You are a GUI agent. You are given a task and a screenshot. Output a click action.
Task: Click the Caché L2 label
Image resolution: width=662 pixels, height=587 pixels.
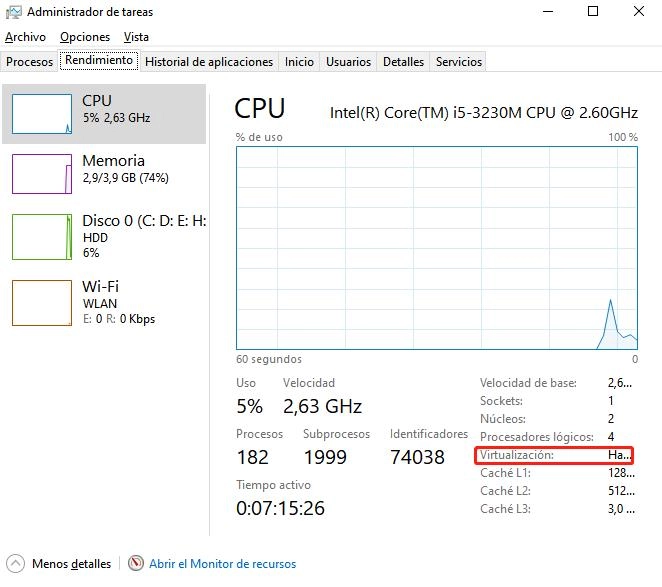point(505,491)
